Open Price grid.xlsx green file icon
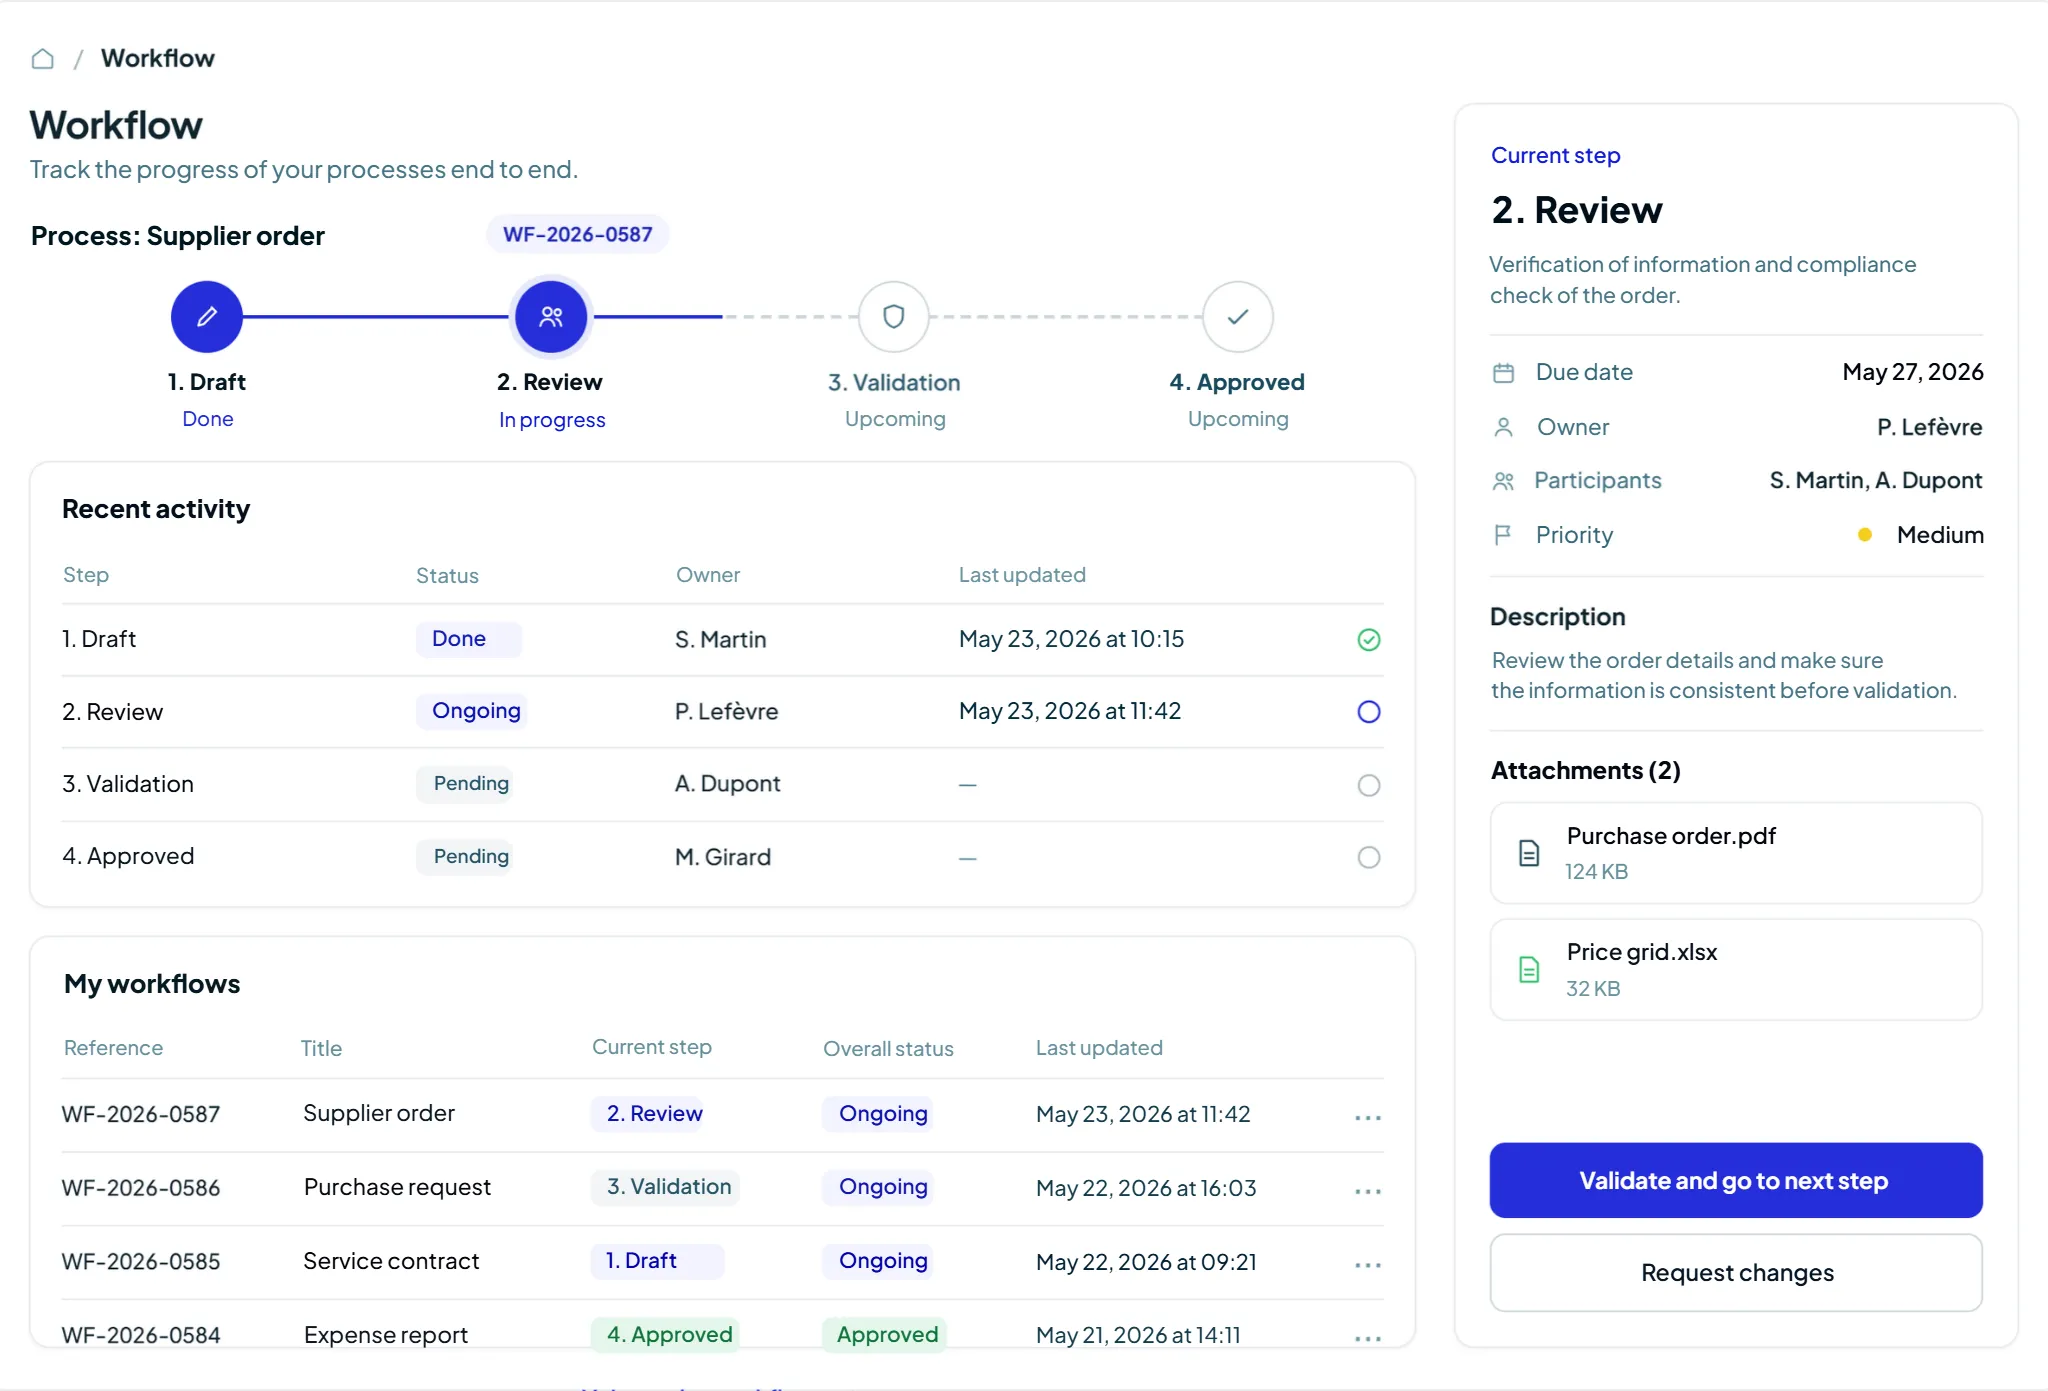The width and height of the screenshot is (2048, 1391). click(x=1529, y=969)
